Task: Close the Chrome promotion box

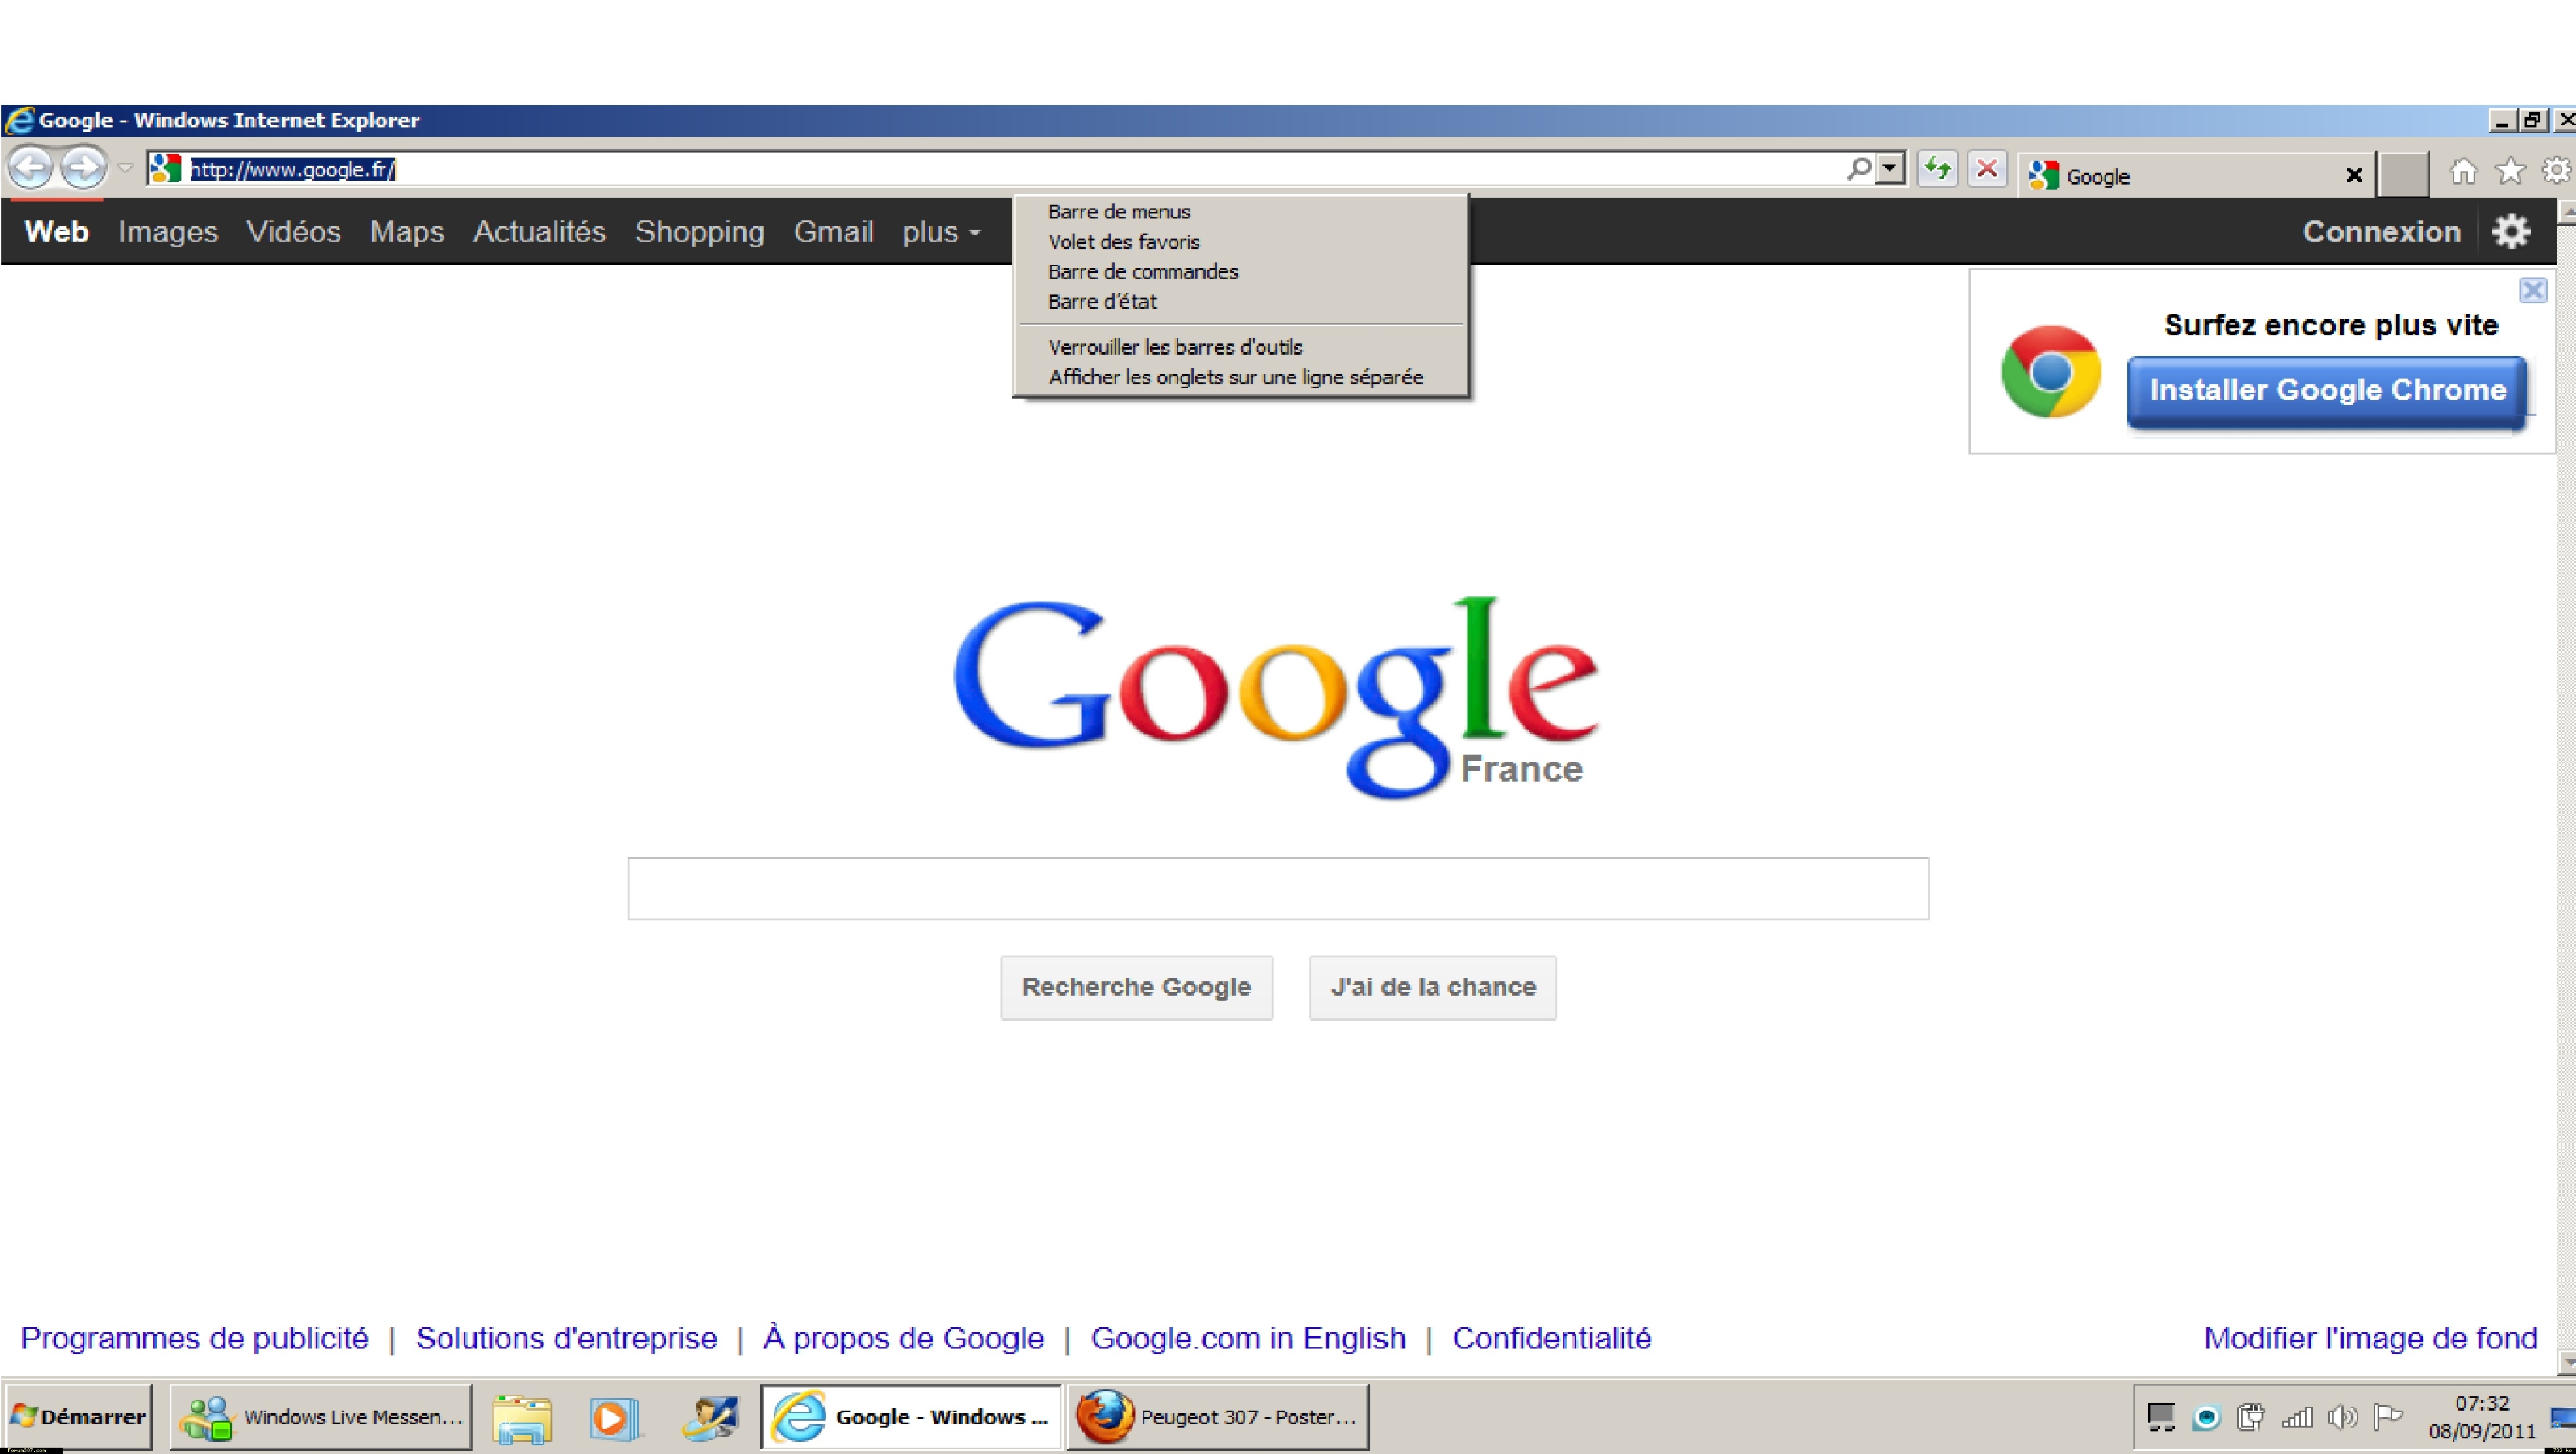Action: pyautogui.click(x=2532, y=290)
